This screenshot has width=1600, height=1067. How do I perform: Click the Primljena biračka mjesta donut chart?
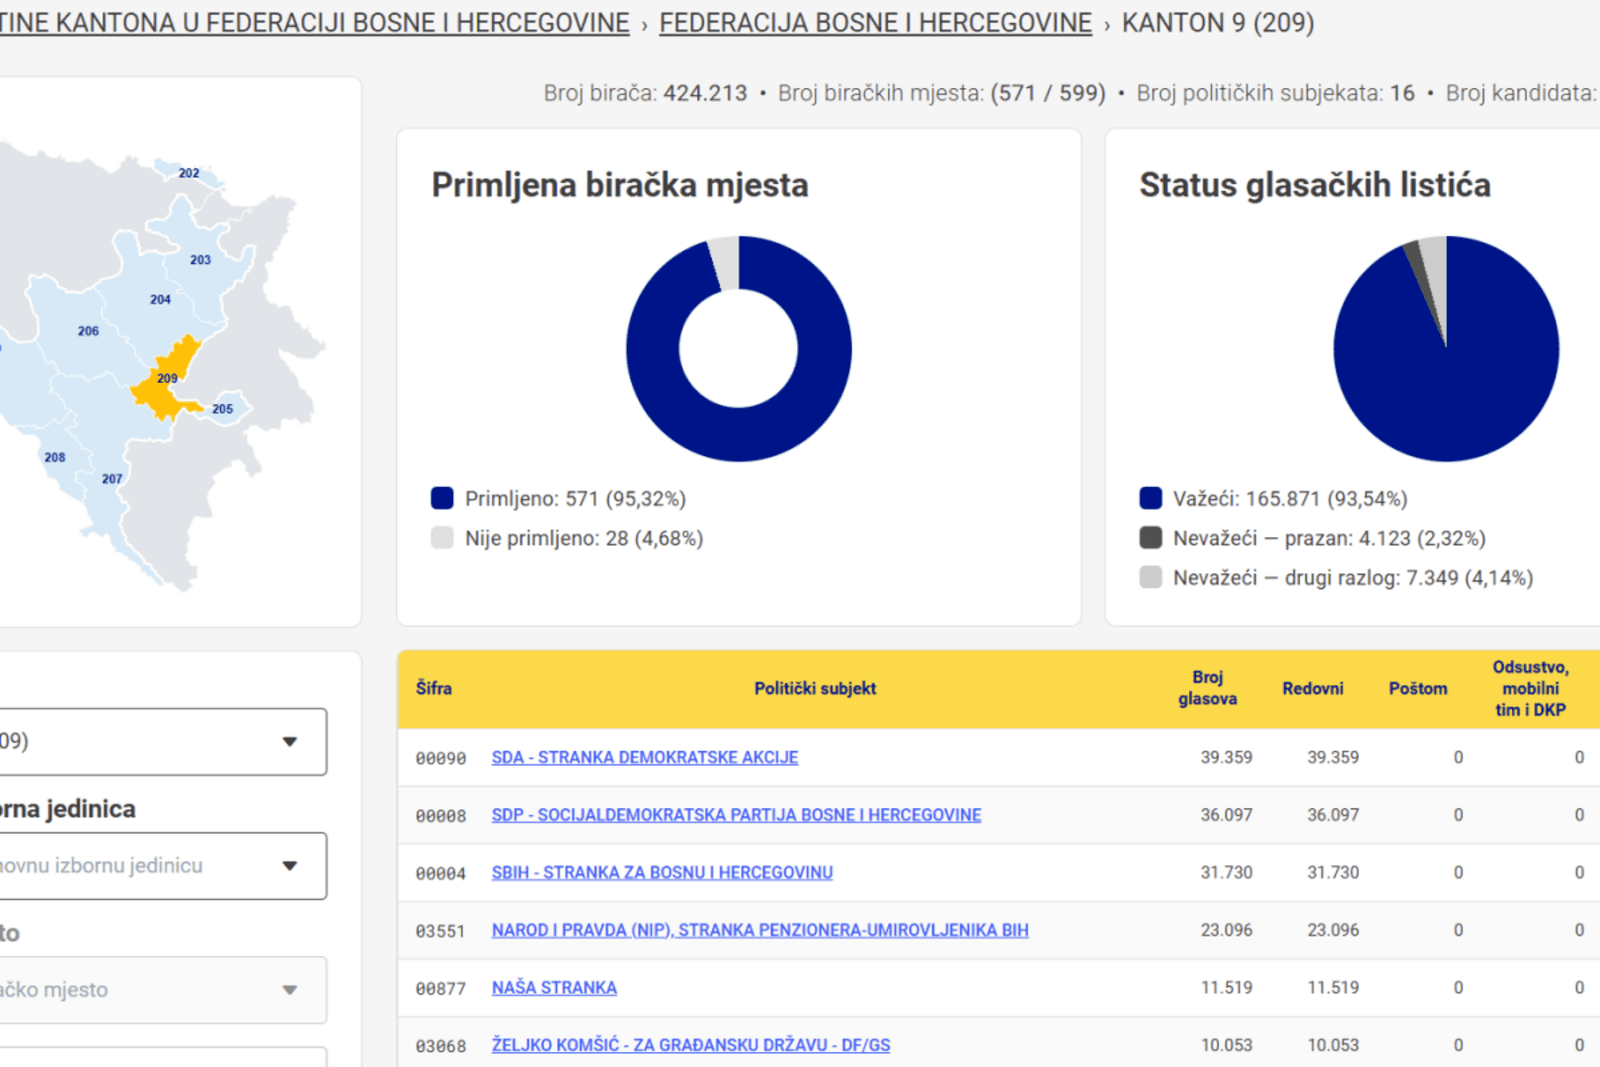[739, 349]
